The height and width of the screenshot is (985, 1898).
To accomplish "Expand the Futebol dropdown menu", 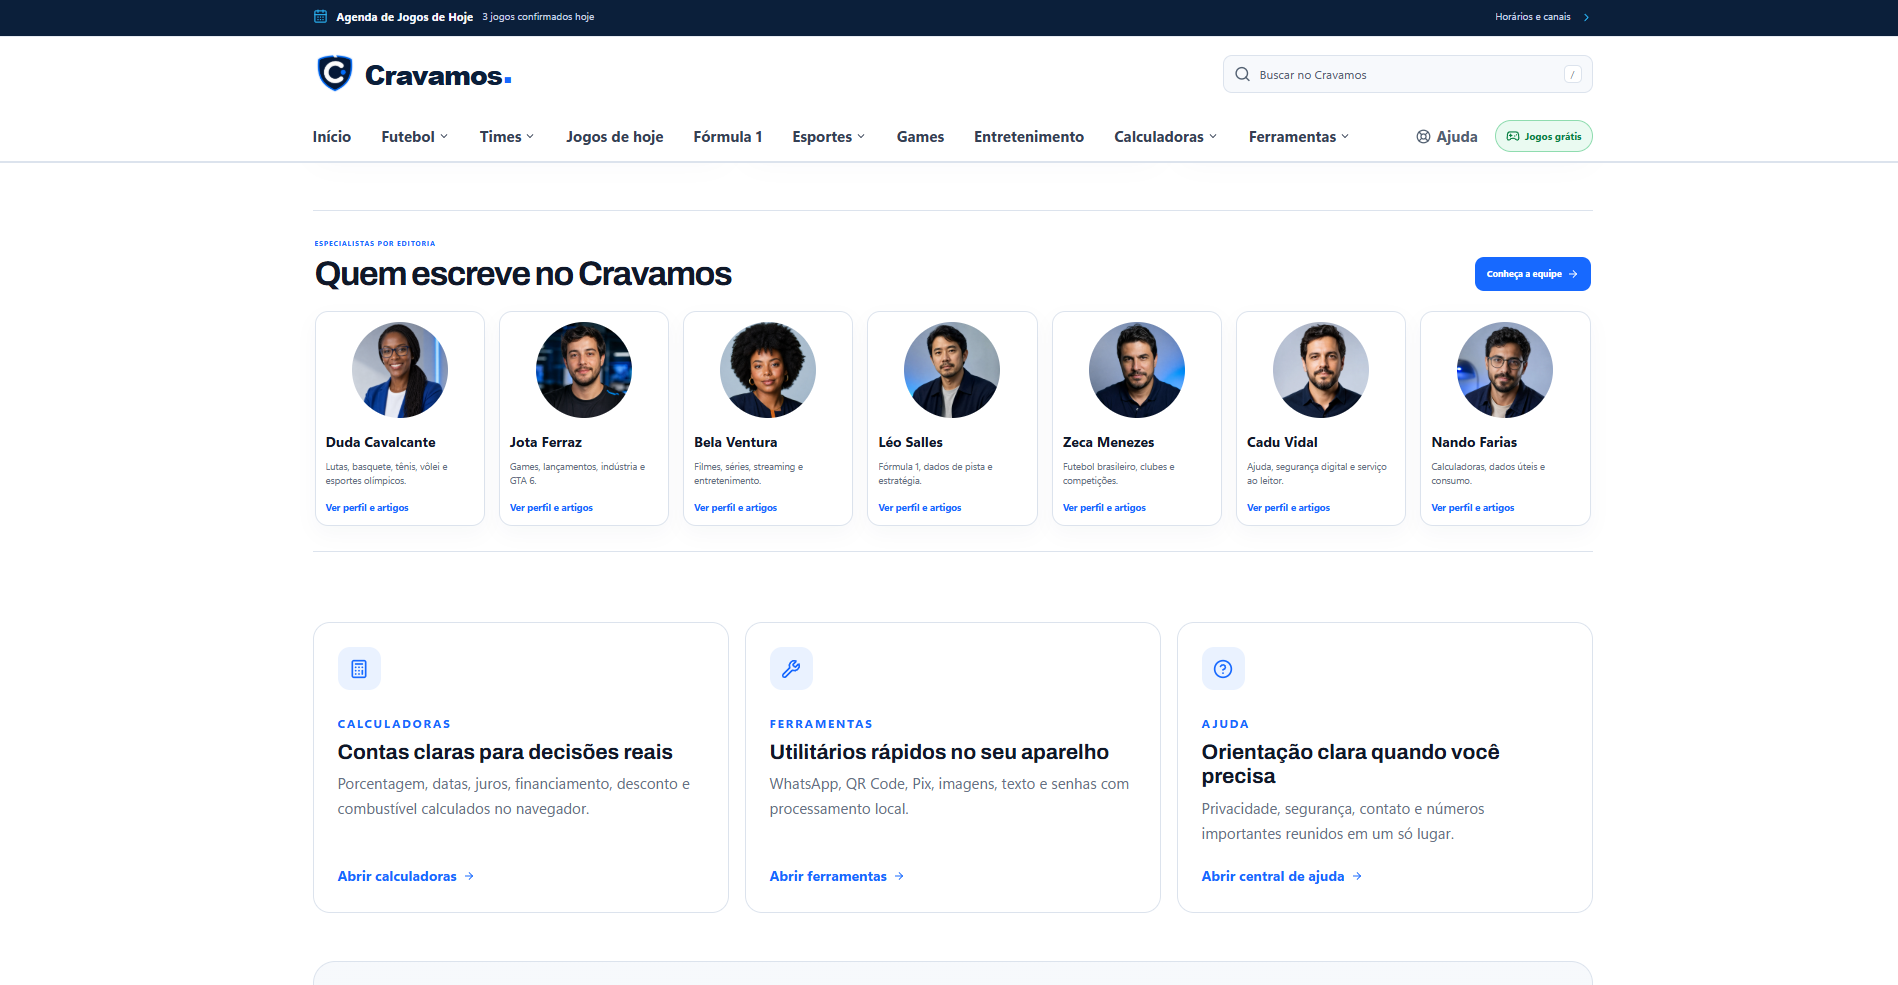I will [x=415, y=137].
